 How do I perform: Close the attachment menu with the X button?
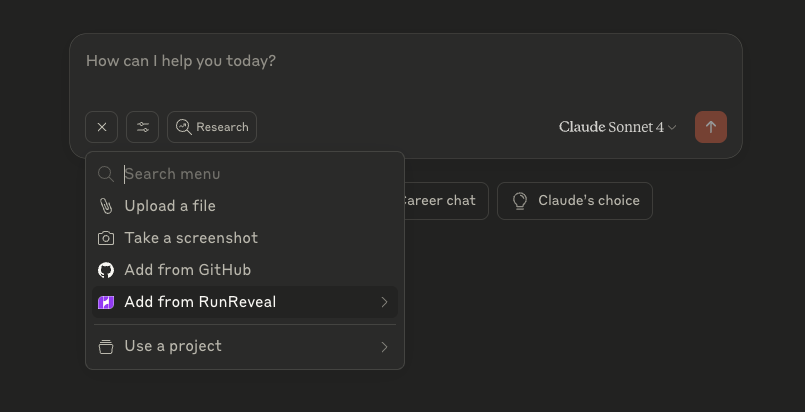[102, 127]
